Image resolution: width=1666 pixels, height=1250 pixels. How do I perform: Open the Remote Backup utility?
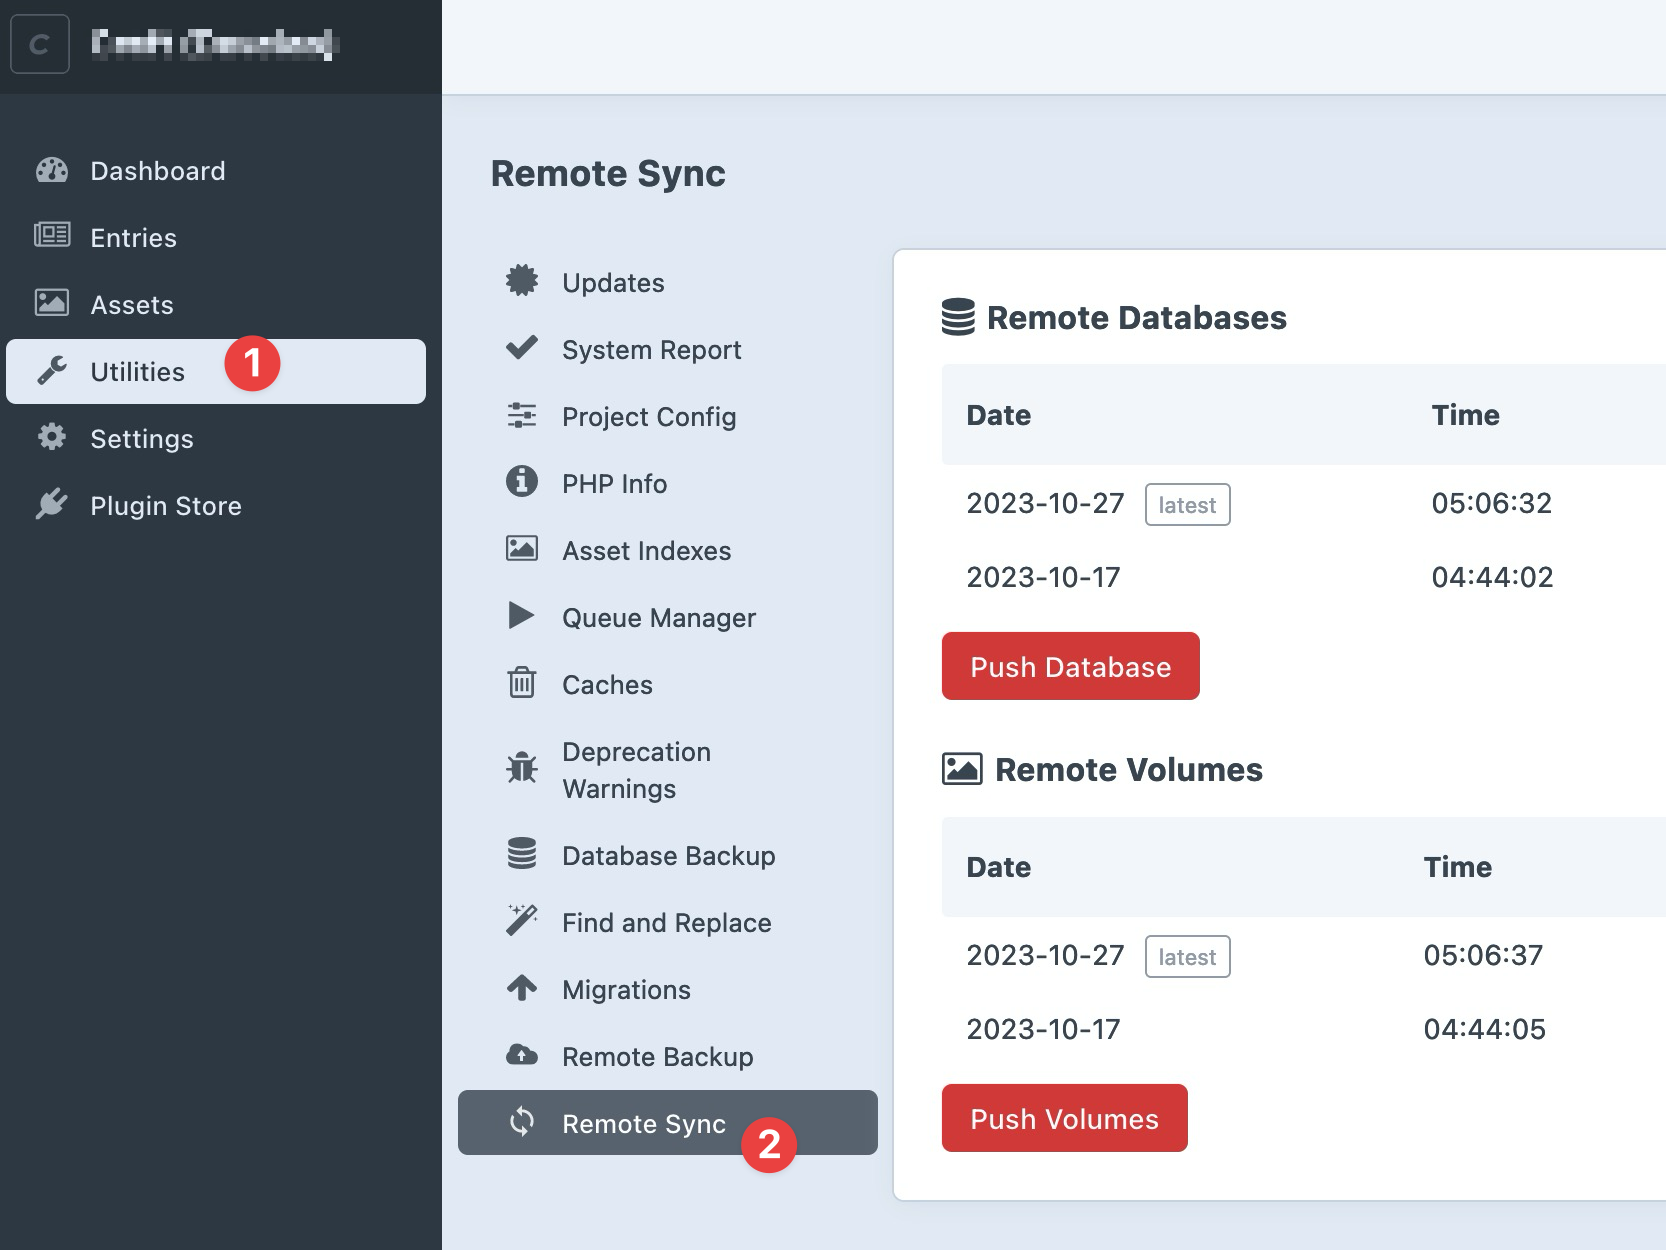click(657, 1056)
